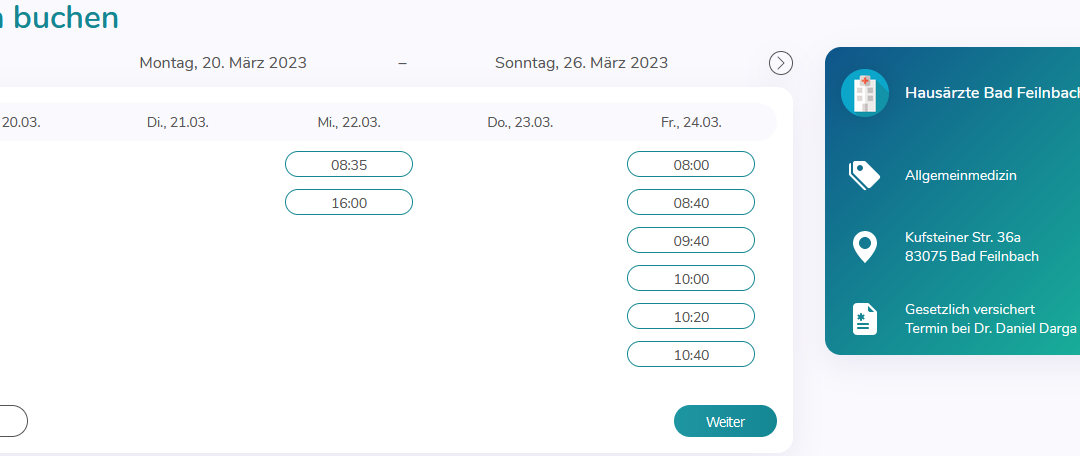The height and width of the screenshot is (456, 1080).
Task: Choose the 08:00 Friday time slot
Action: (691, 164)
